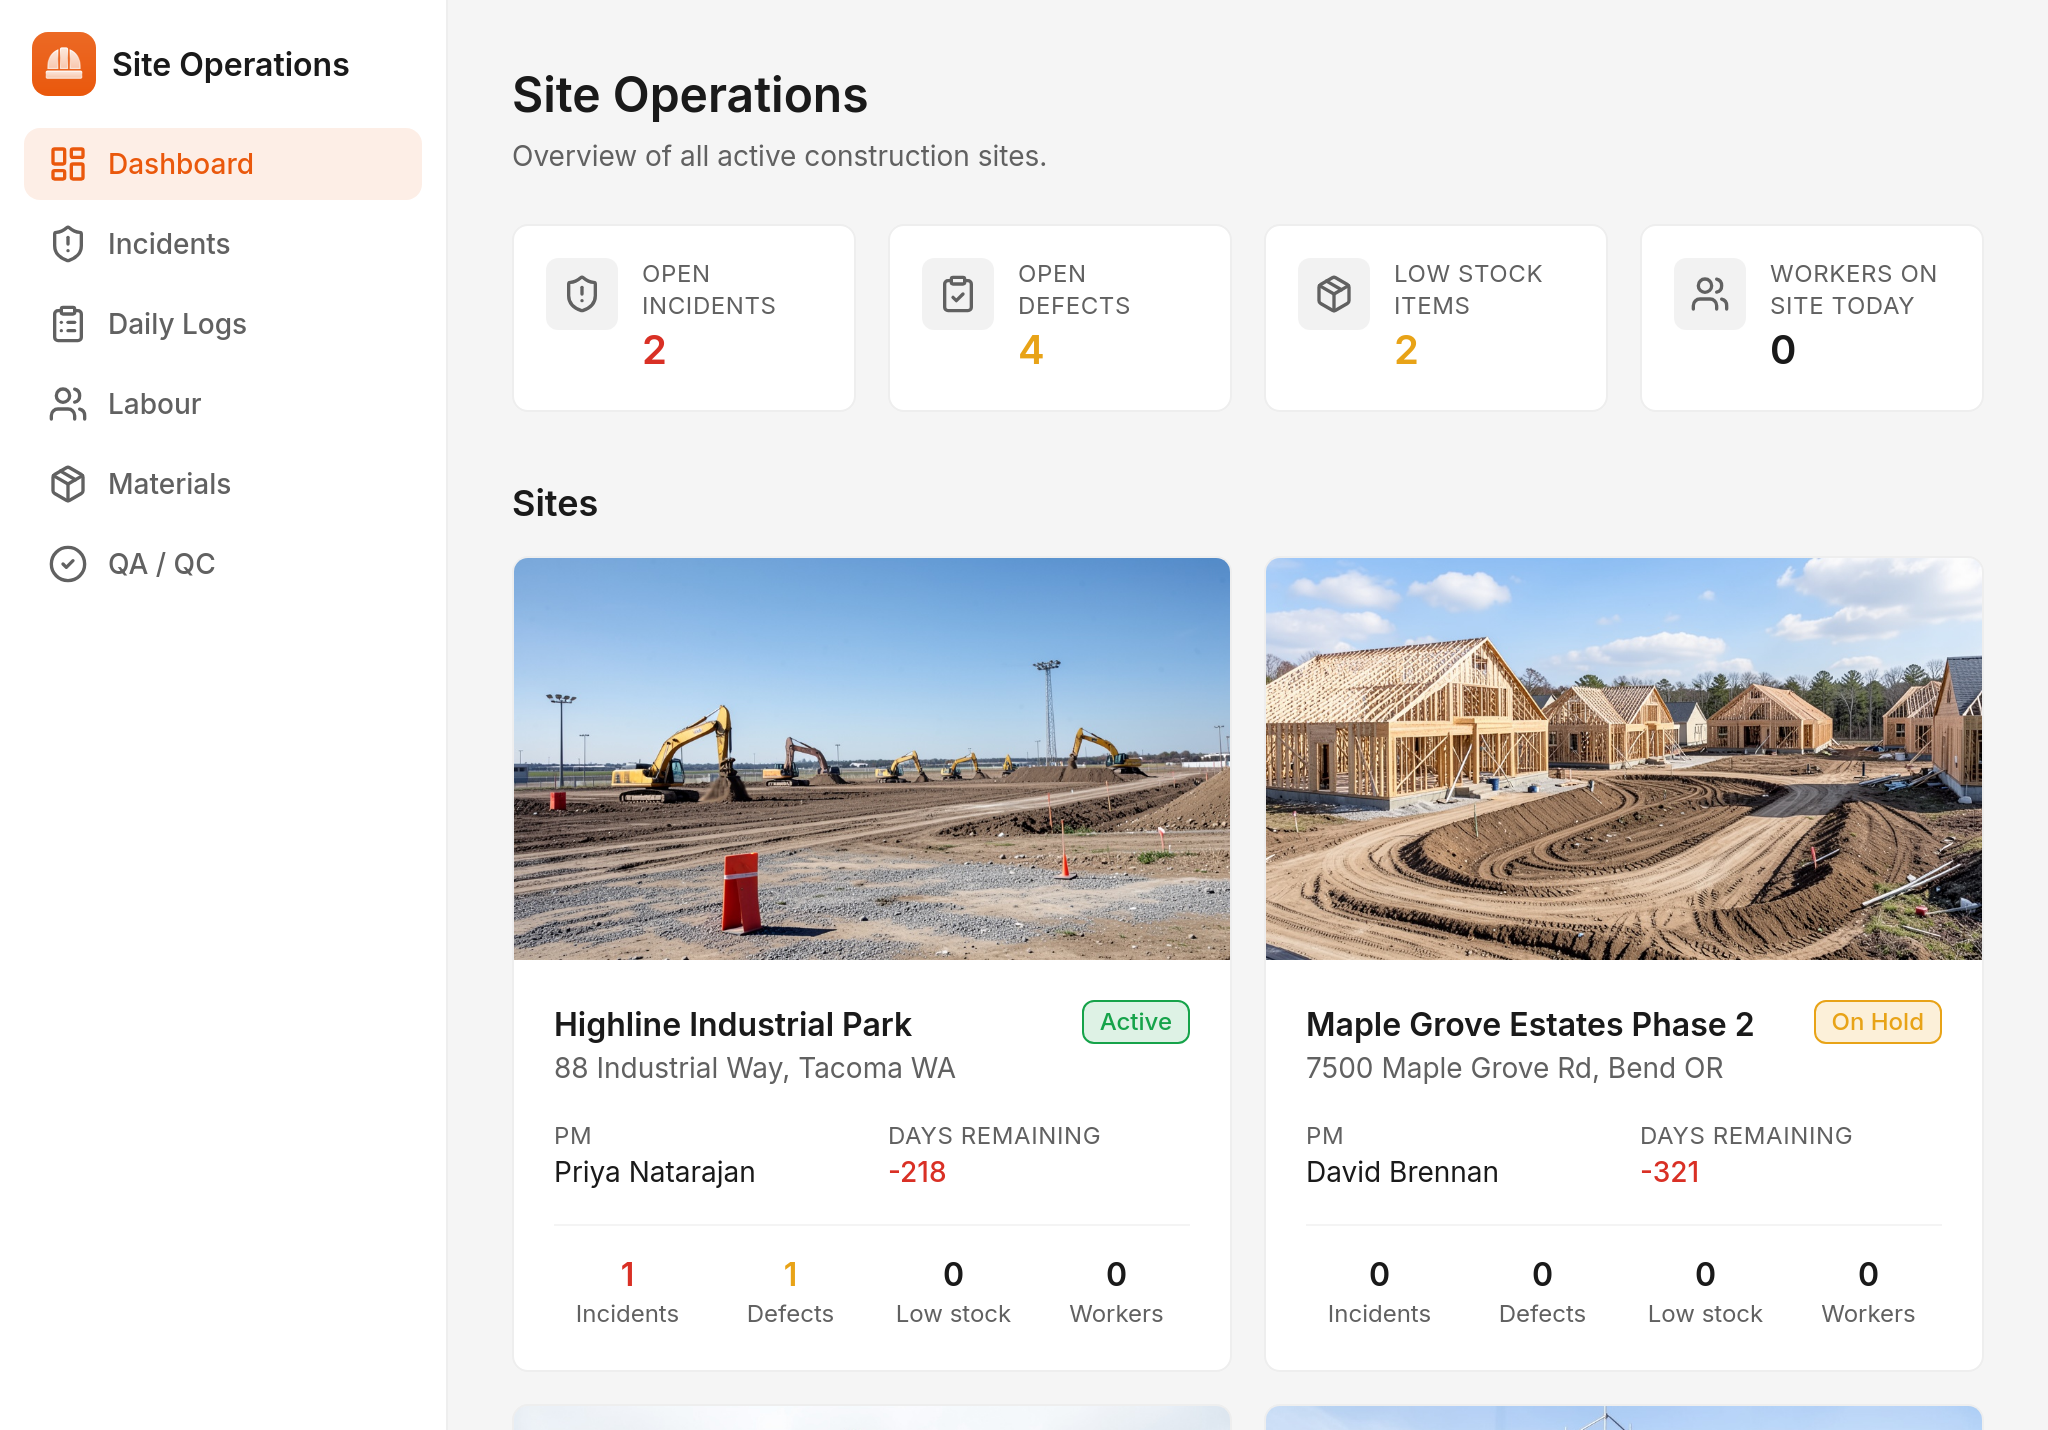Open the Dashboard menu item
Screen dimensions: 2048x1430
[x=223, y=164]
